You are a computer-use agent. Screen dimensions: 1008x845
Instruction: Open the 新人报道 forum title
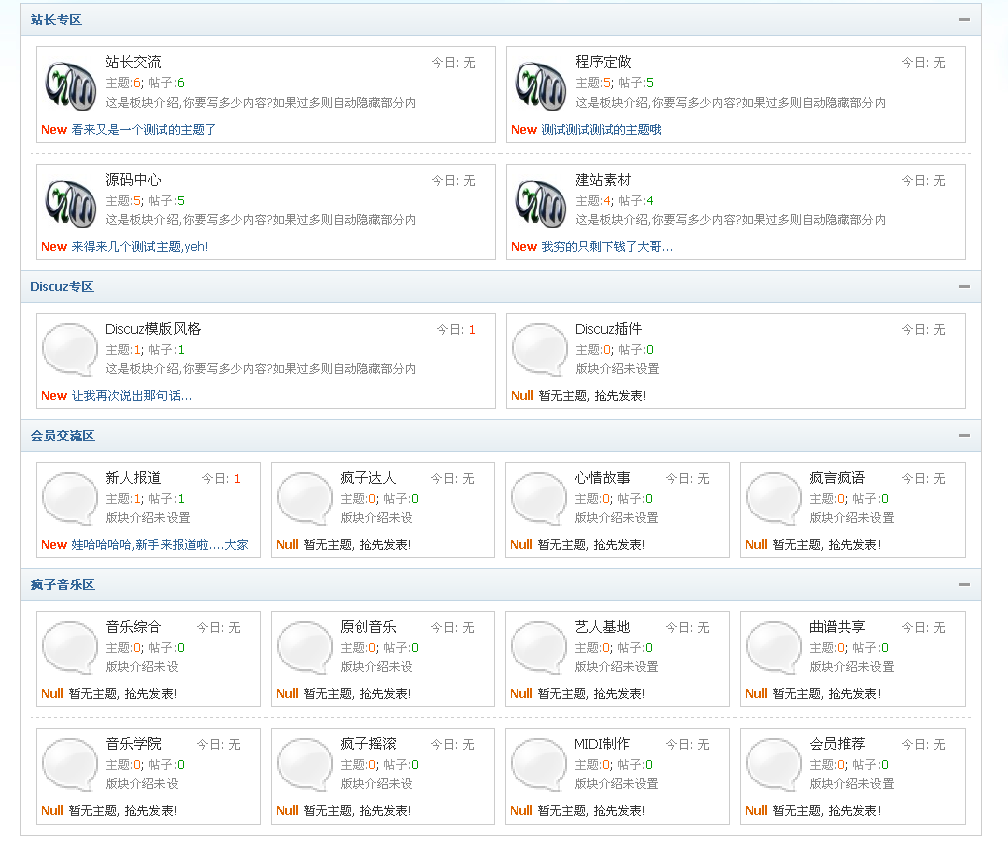[133, 478]
